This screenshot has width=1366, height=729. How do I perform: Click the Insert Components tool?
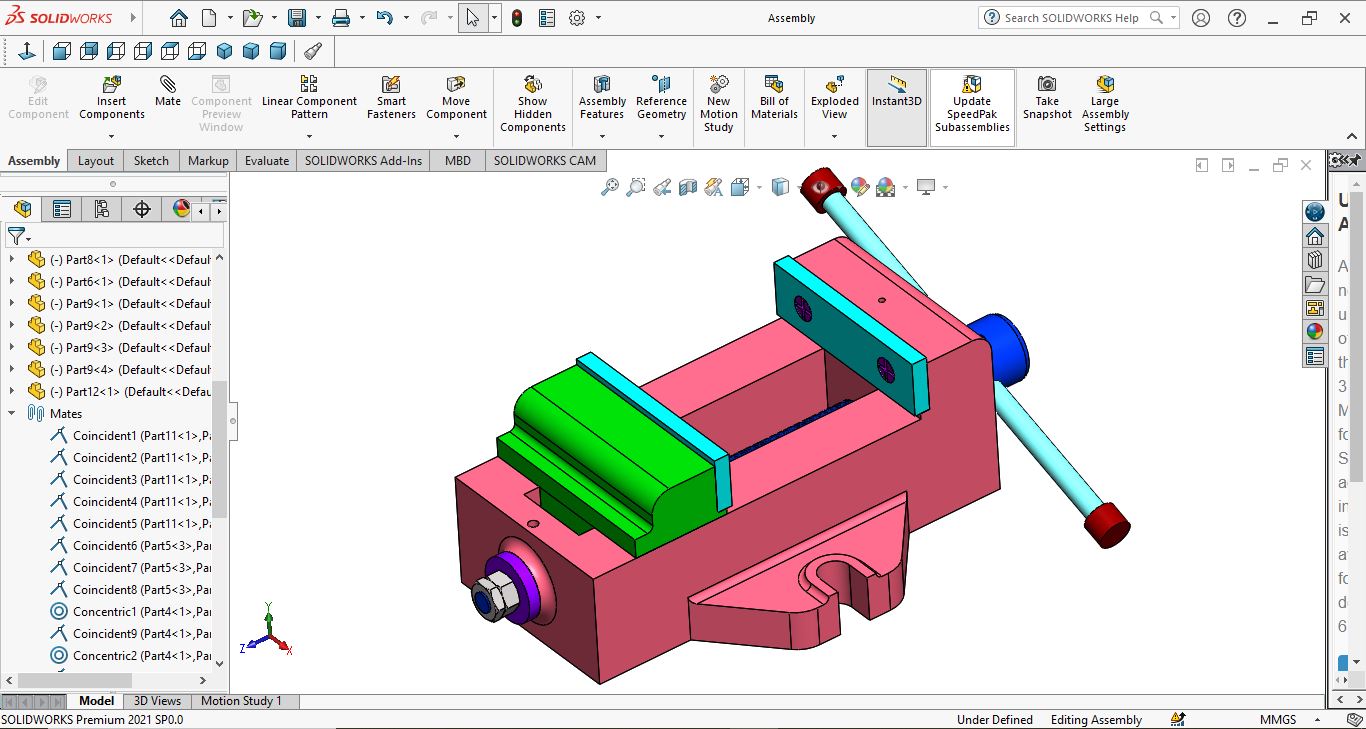112,98
